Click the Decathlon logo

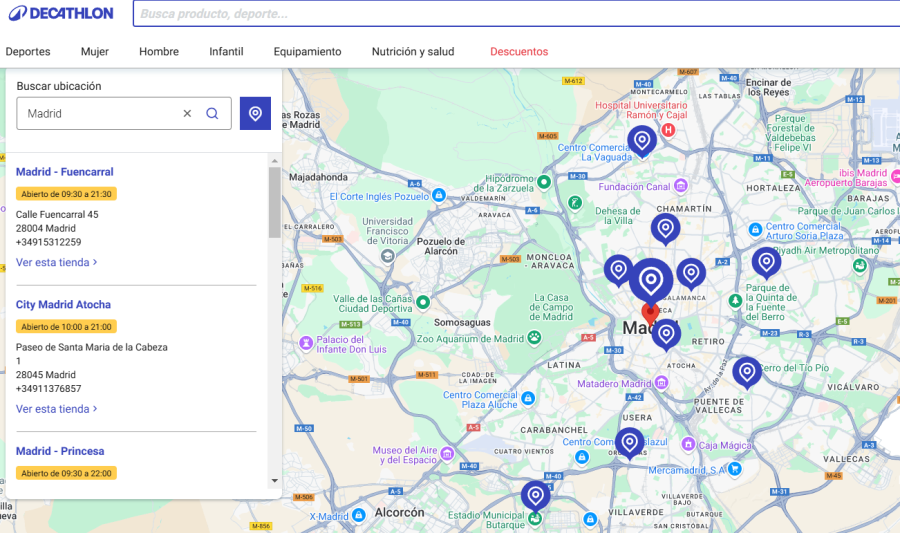pyautogui.click(x=58, y=14)
